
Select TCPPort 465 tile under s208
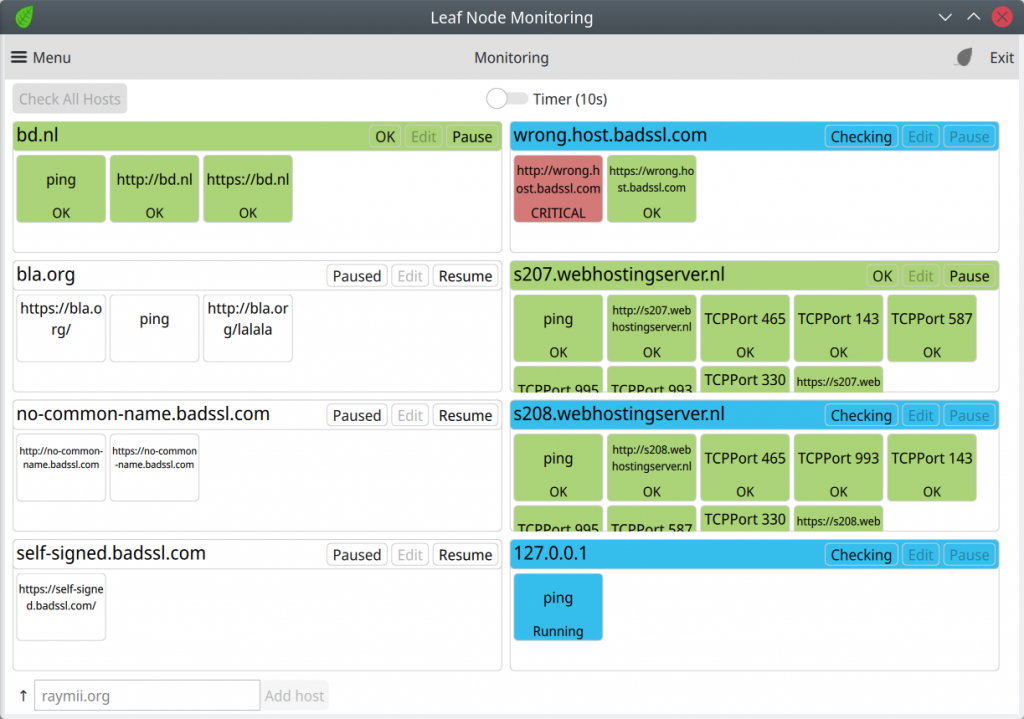pos(744,468)
